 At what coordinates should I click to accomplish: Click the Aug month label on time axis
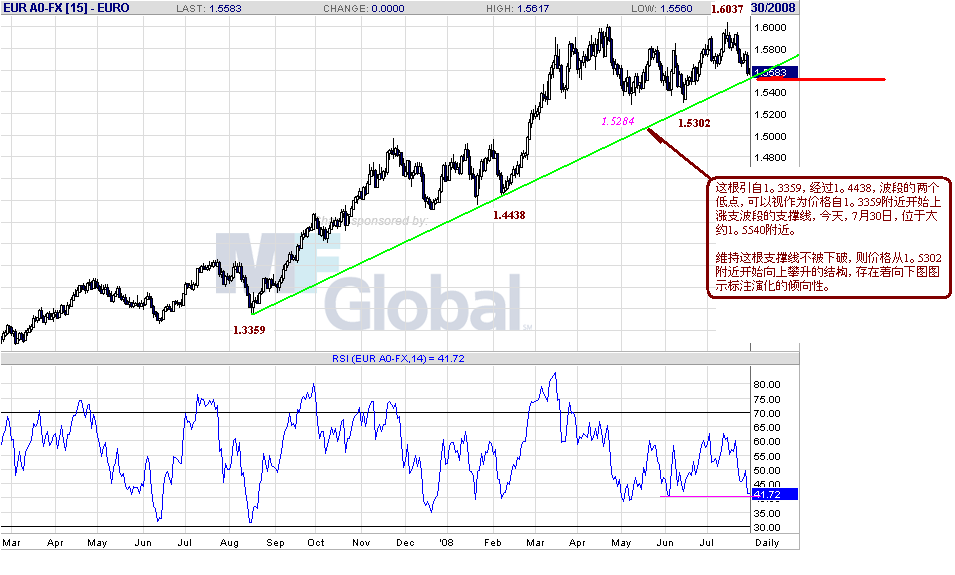point(229,543)
